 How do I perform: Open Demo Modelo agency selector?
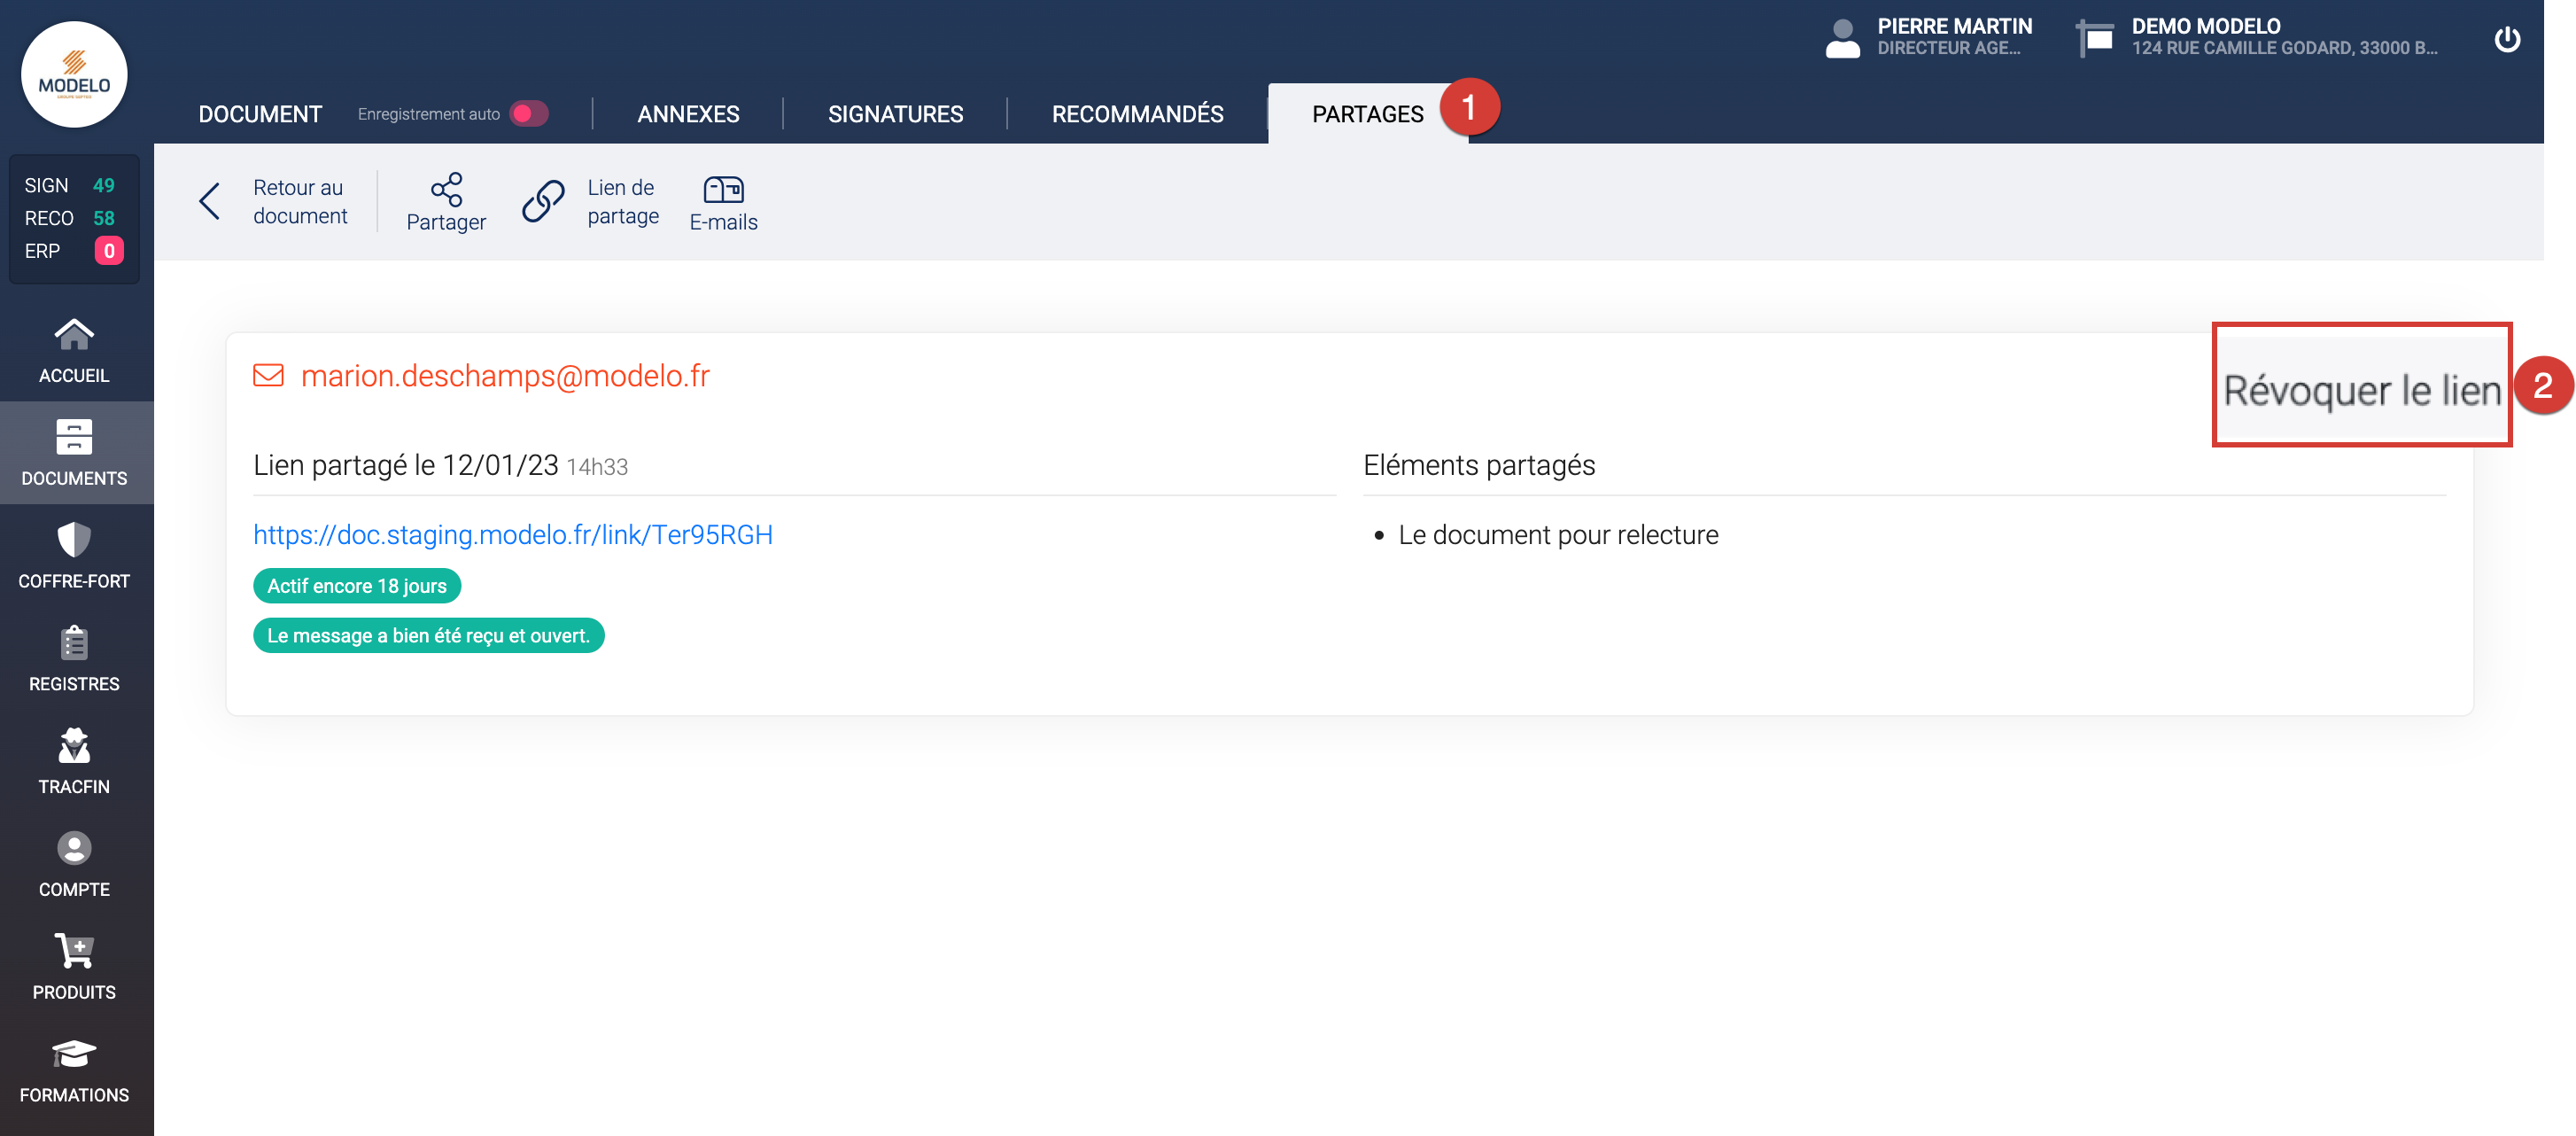(2256, 37)
